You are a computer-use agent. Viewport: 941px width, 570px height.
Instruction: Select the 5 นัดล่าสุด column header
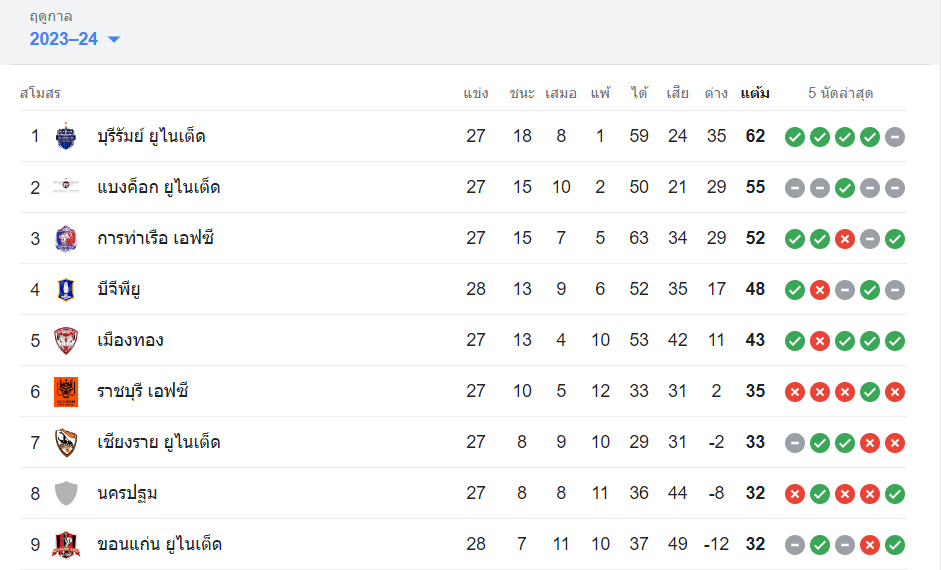point(841,93)
